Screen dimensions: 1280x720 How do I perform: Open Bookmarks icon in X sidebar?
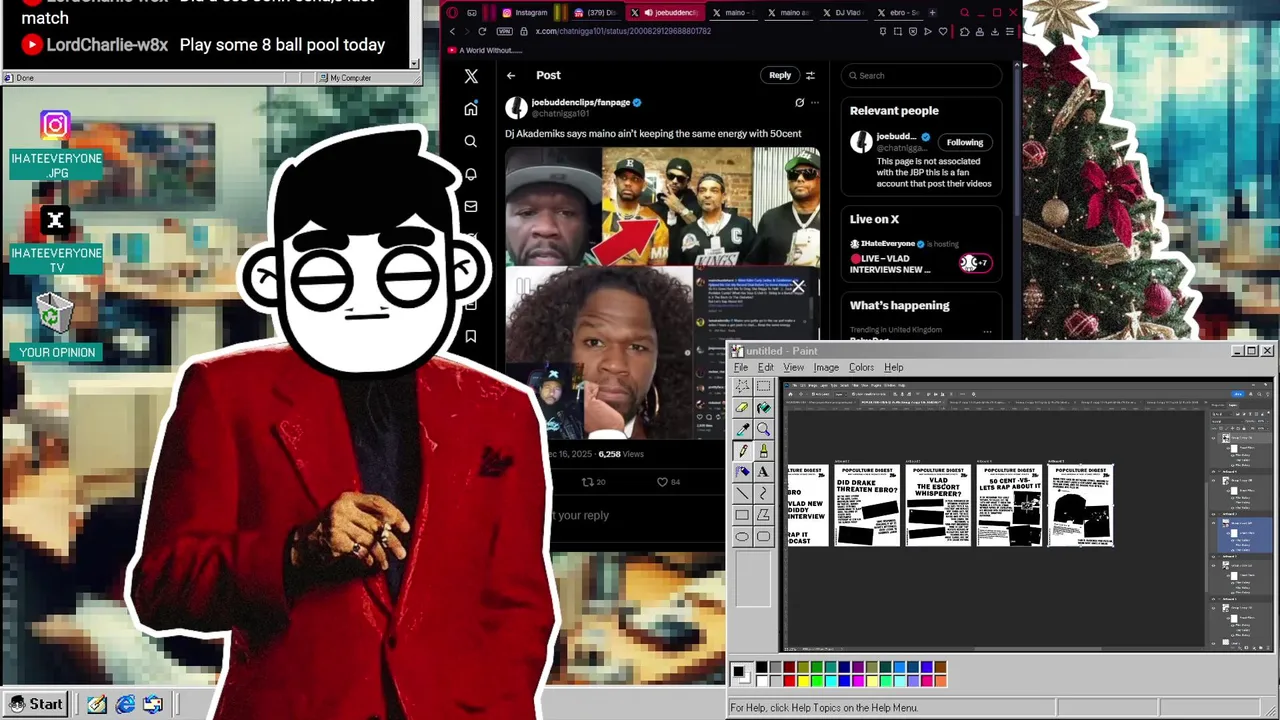471,336
